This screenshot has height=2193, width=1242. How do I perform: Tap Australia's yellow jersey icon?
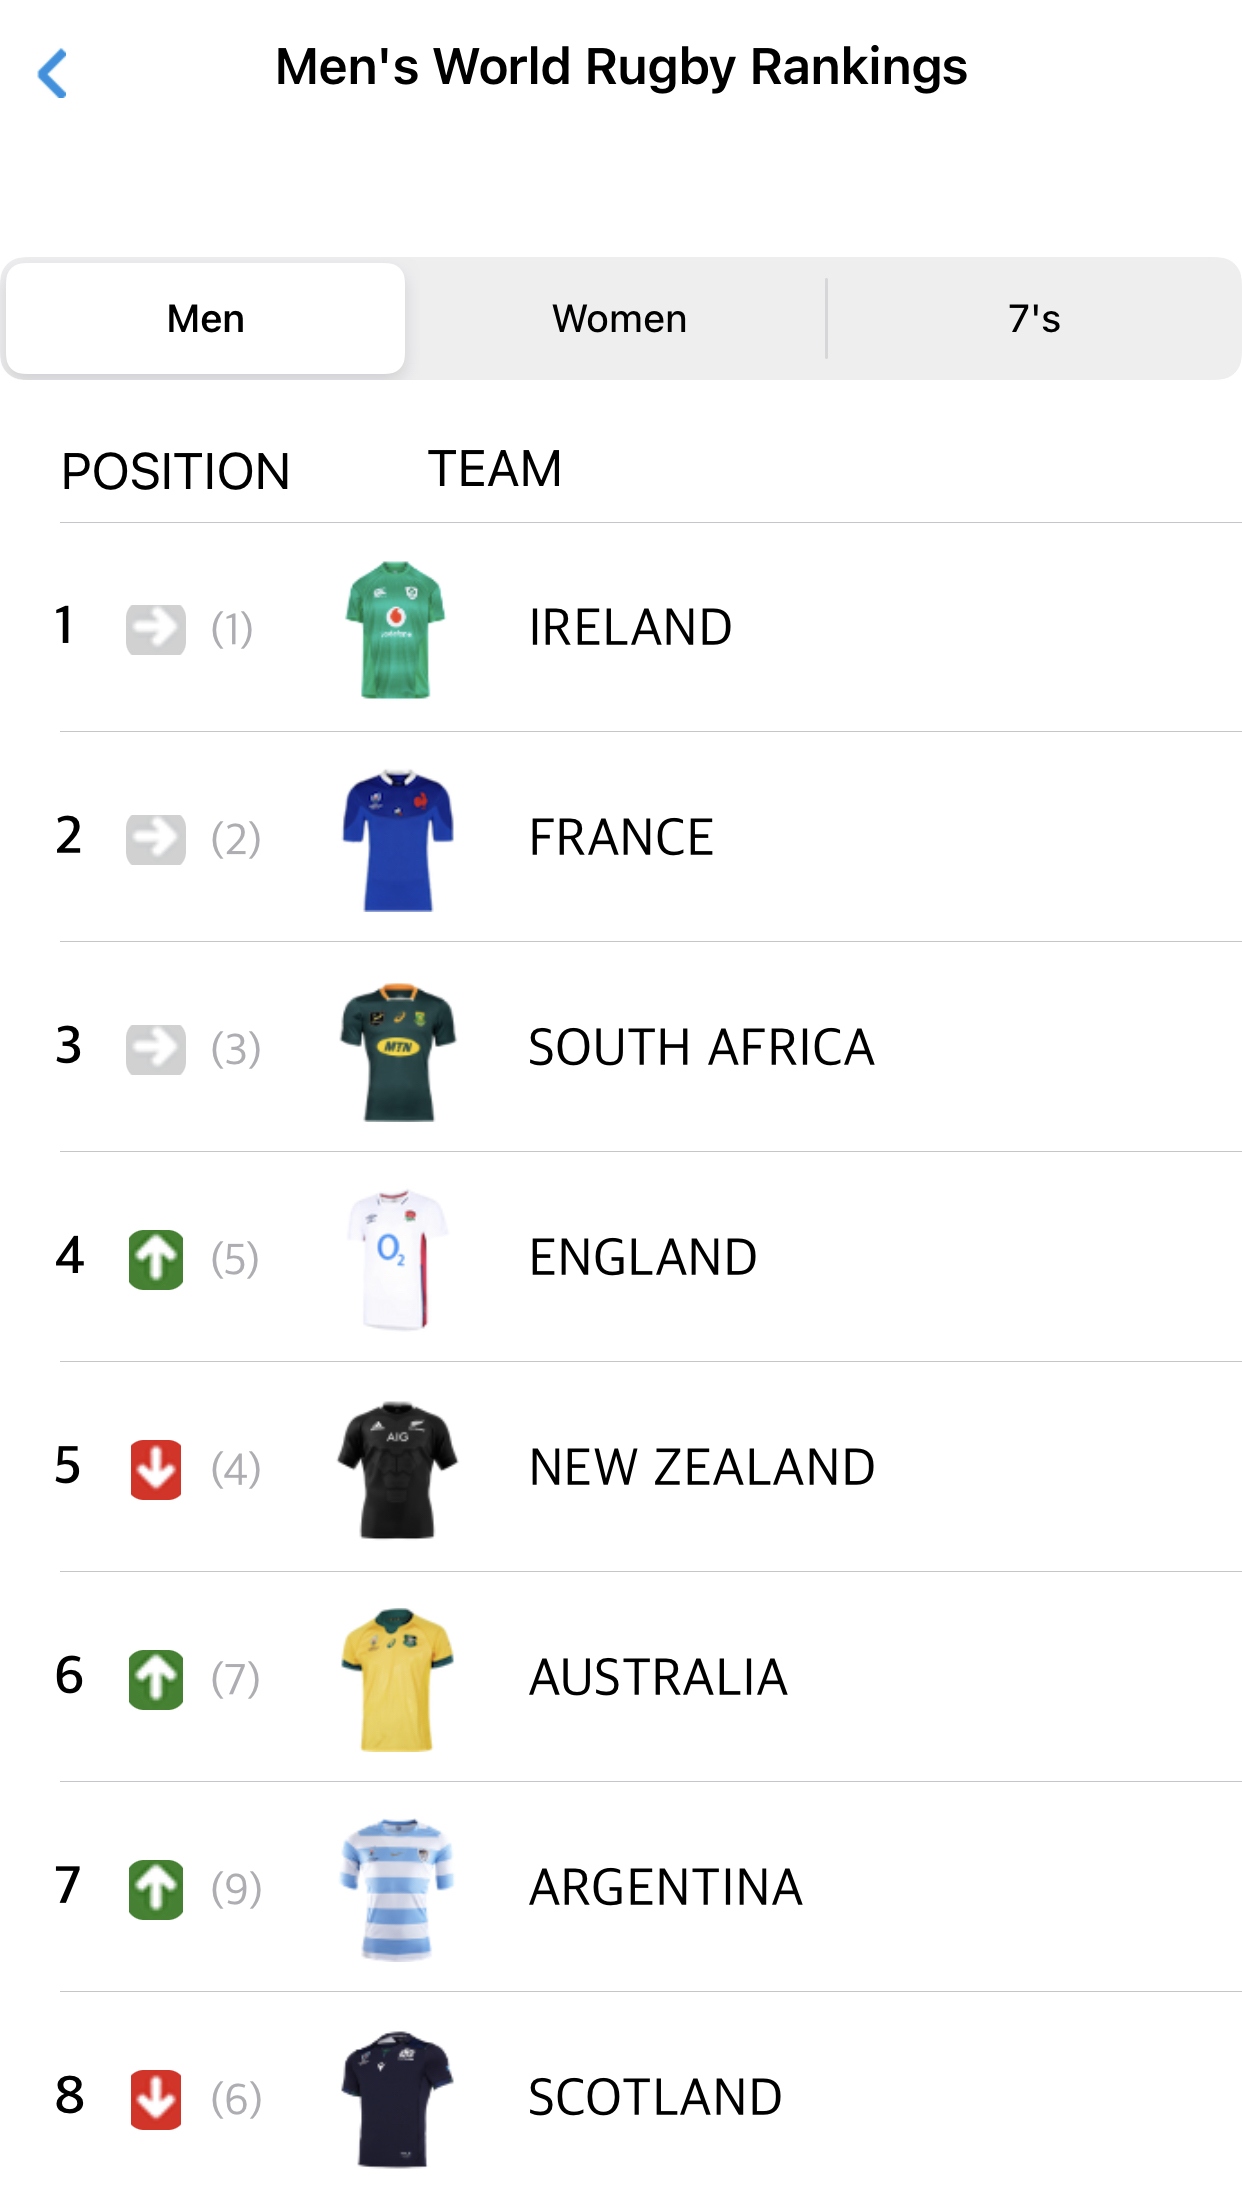click(398, 1680)
